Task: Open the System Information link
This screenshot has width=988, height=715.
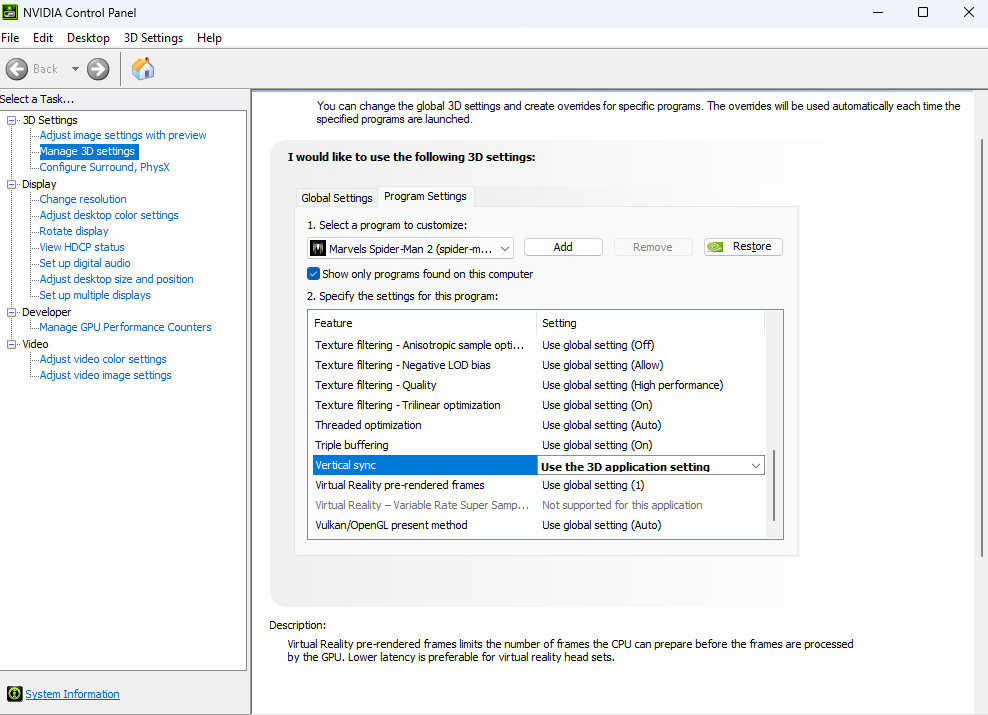Action: [x=72, y=694]
